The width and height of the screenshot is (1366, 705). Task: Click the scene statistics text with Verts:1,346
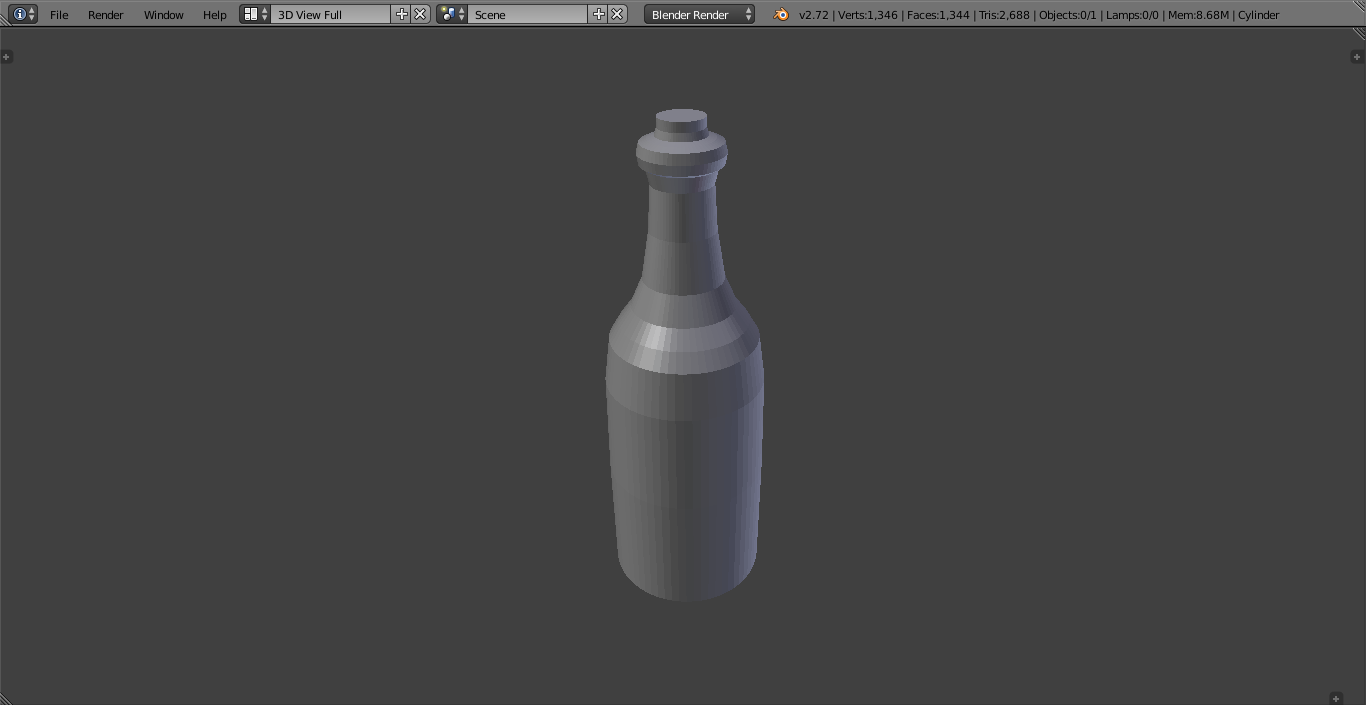coord(1039,15)
